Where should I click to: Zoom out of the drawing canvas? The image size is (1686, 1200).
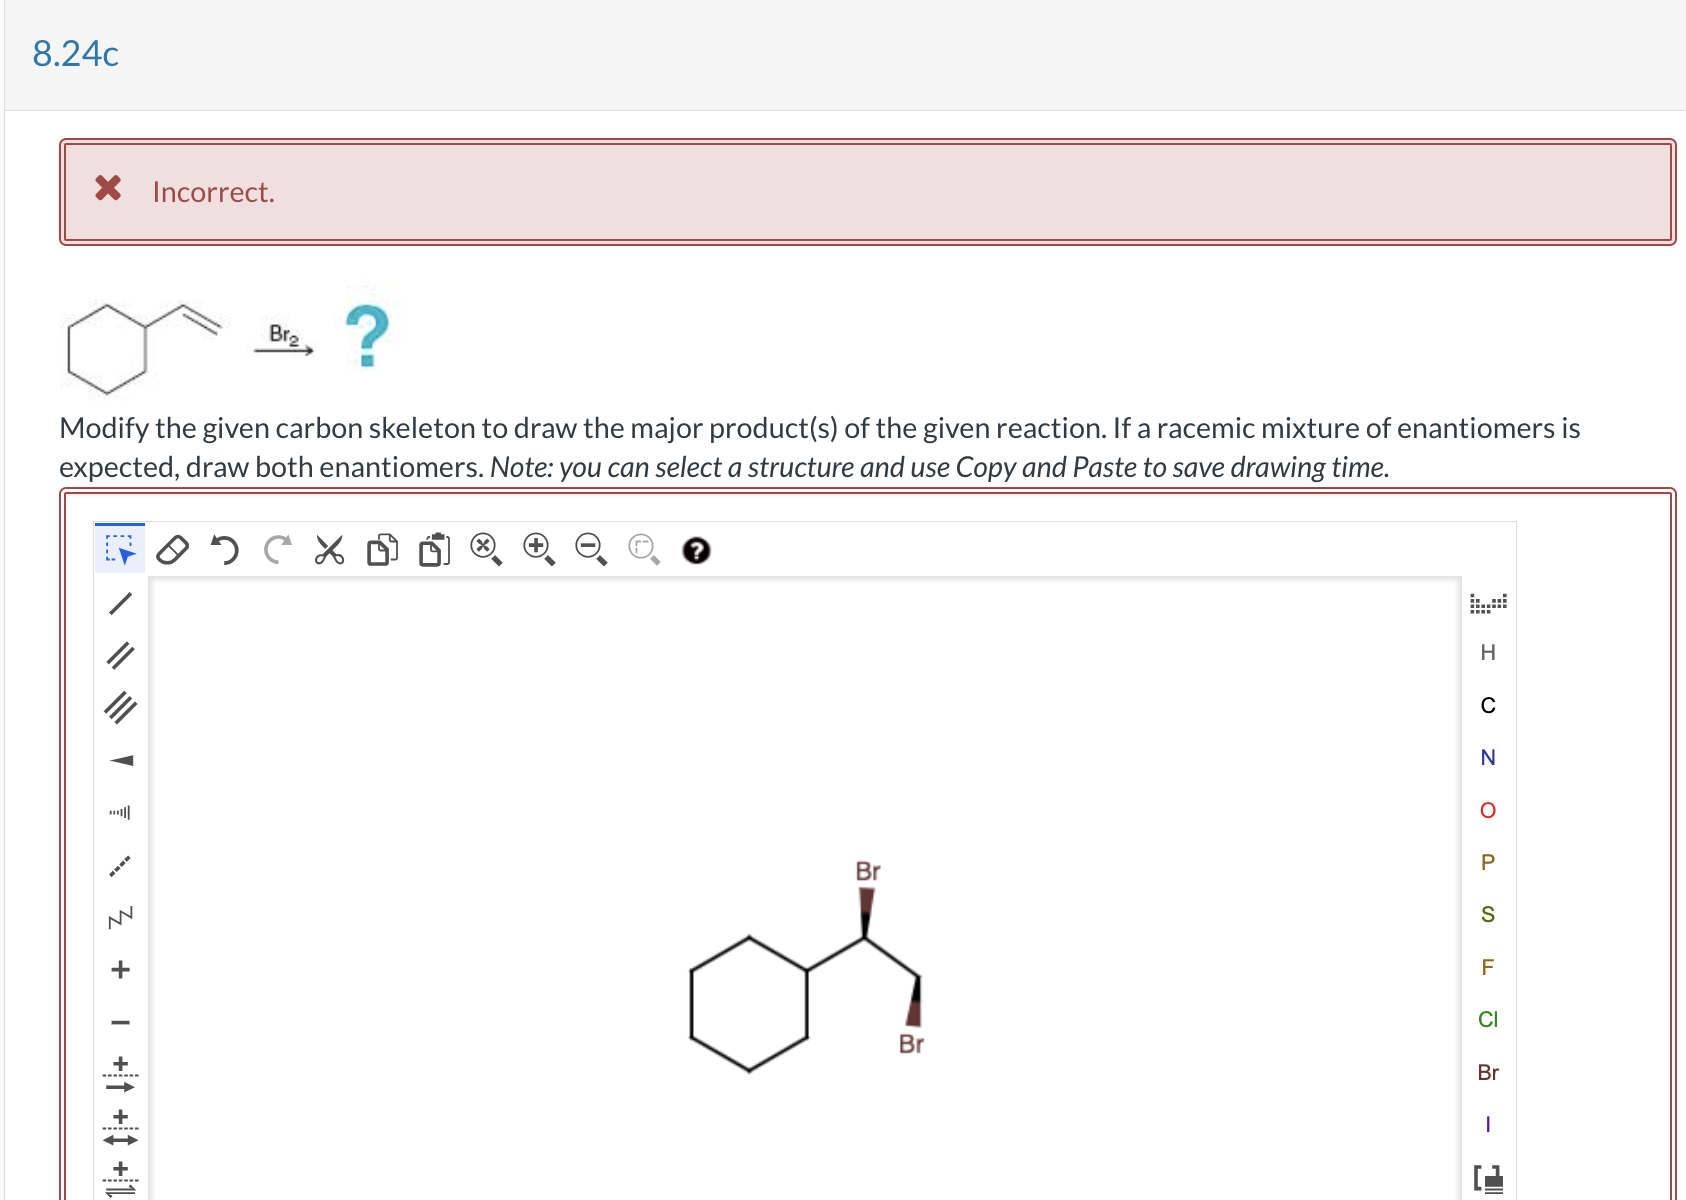[x=589, y=548]
